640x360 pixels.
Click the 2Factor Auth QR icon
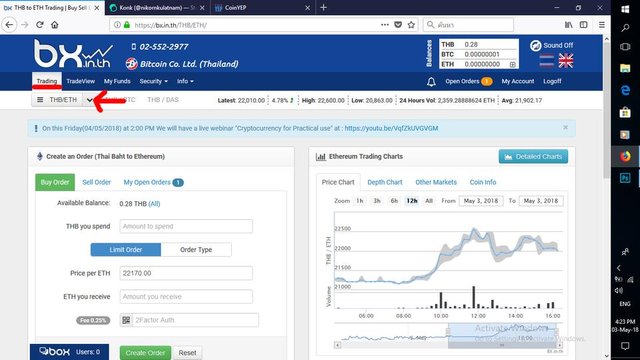click(126, 320)
